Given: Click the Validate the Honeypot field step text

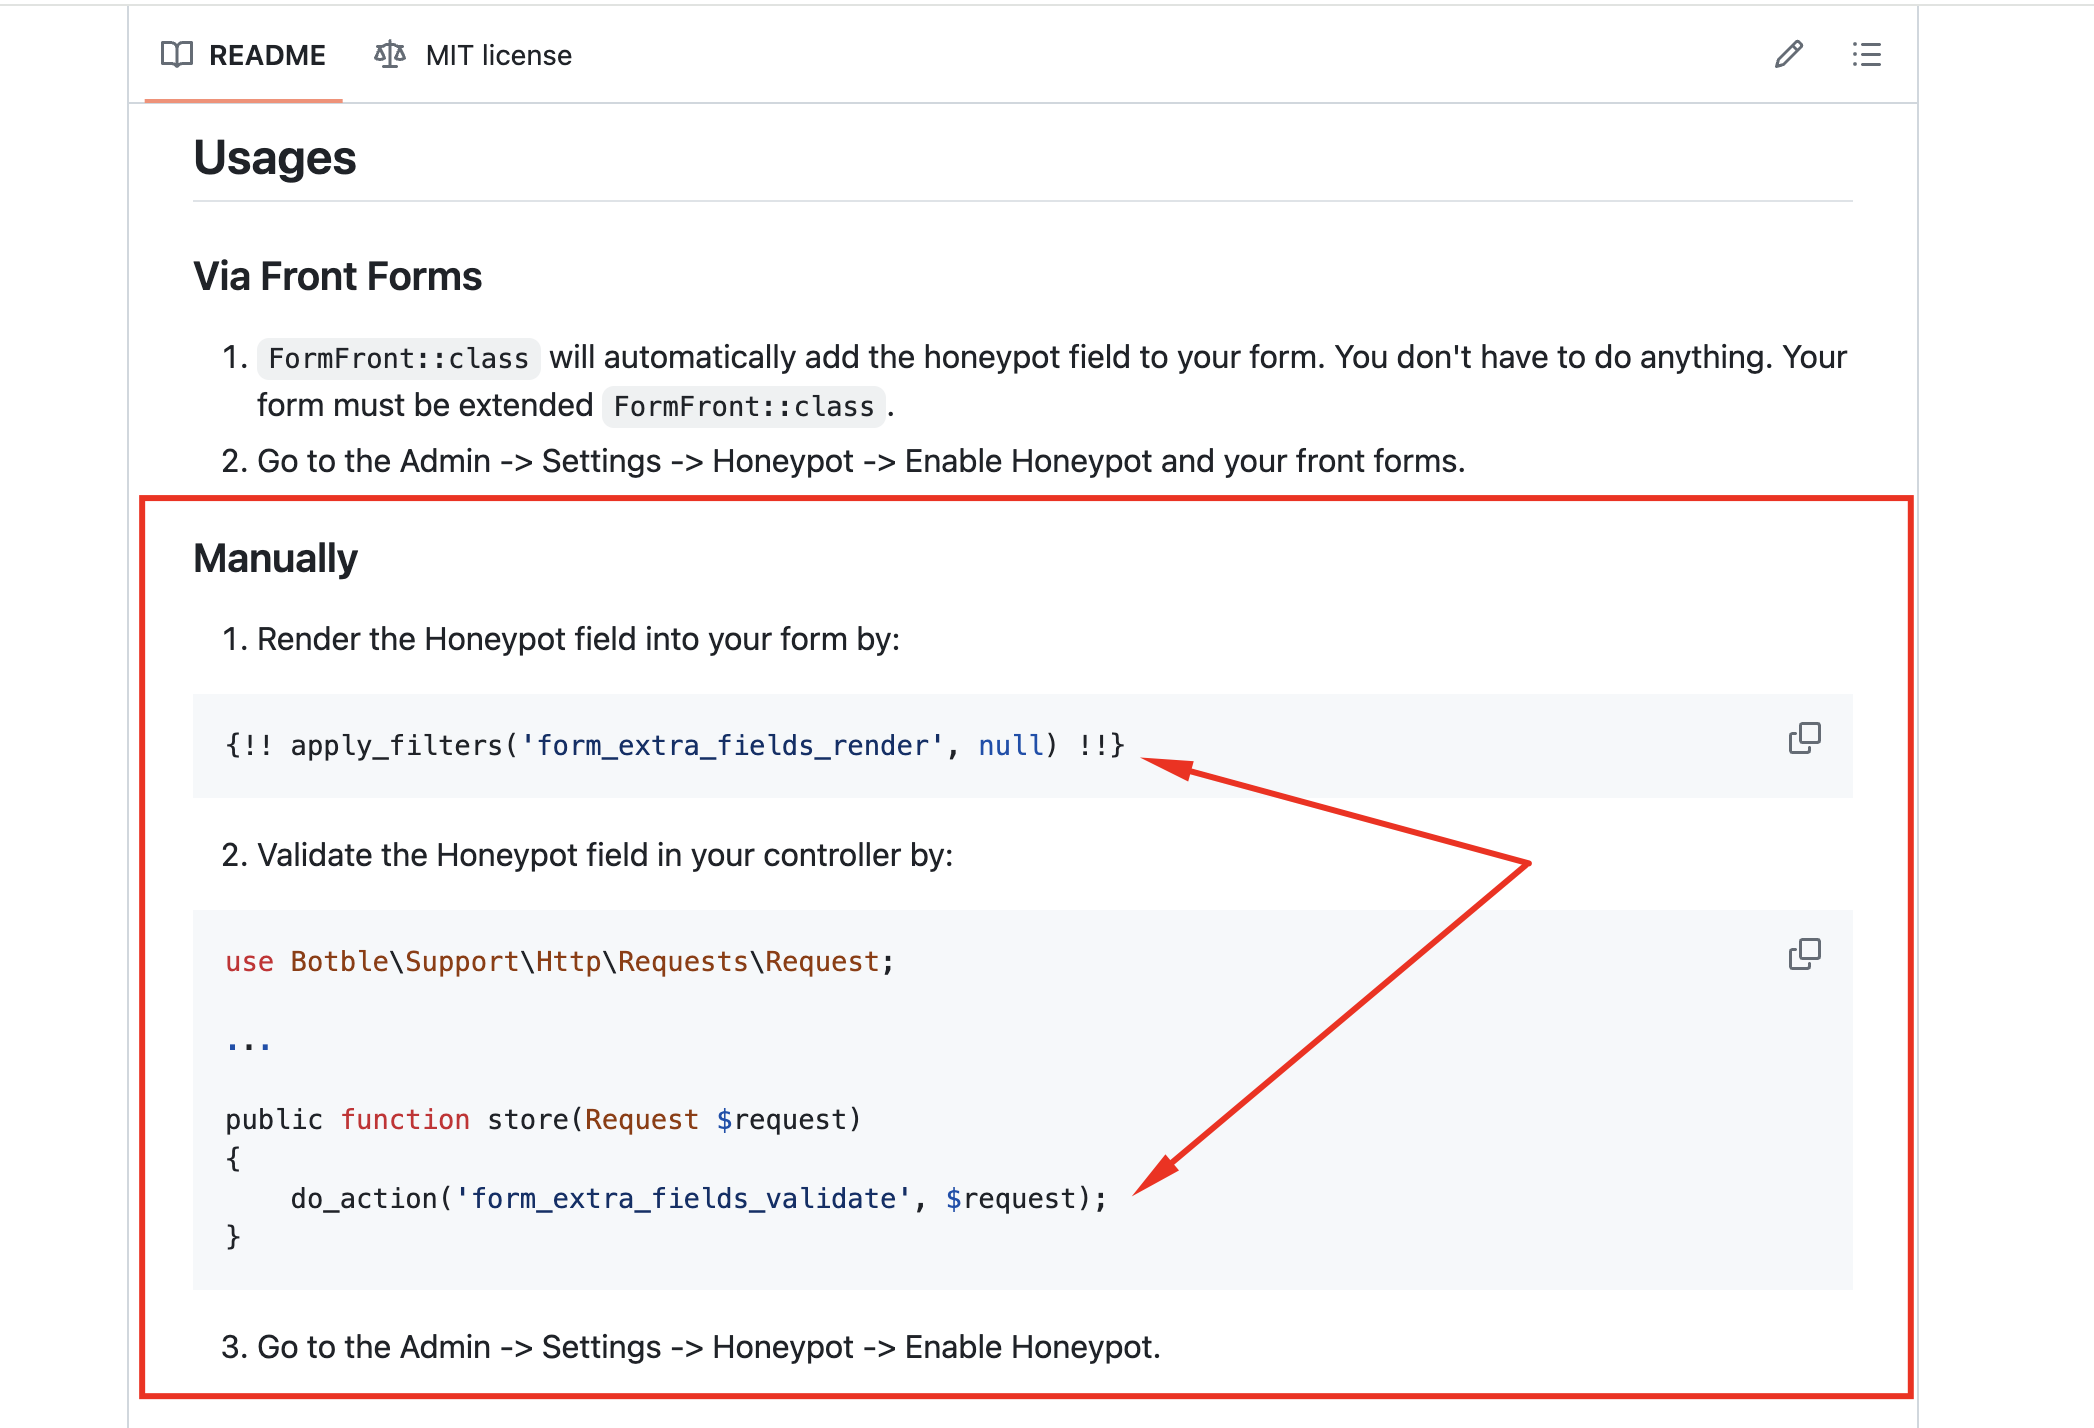Looking at the screenshot, I should (x=604, y=855).
